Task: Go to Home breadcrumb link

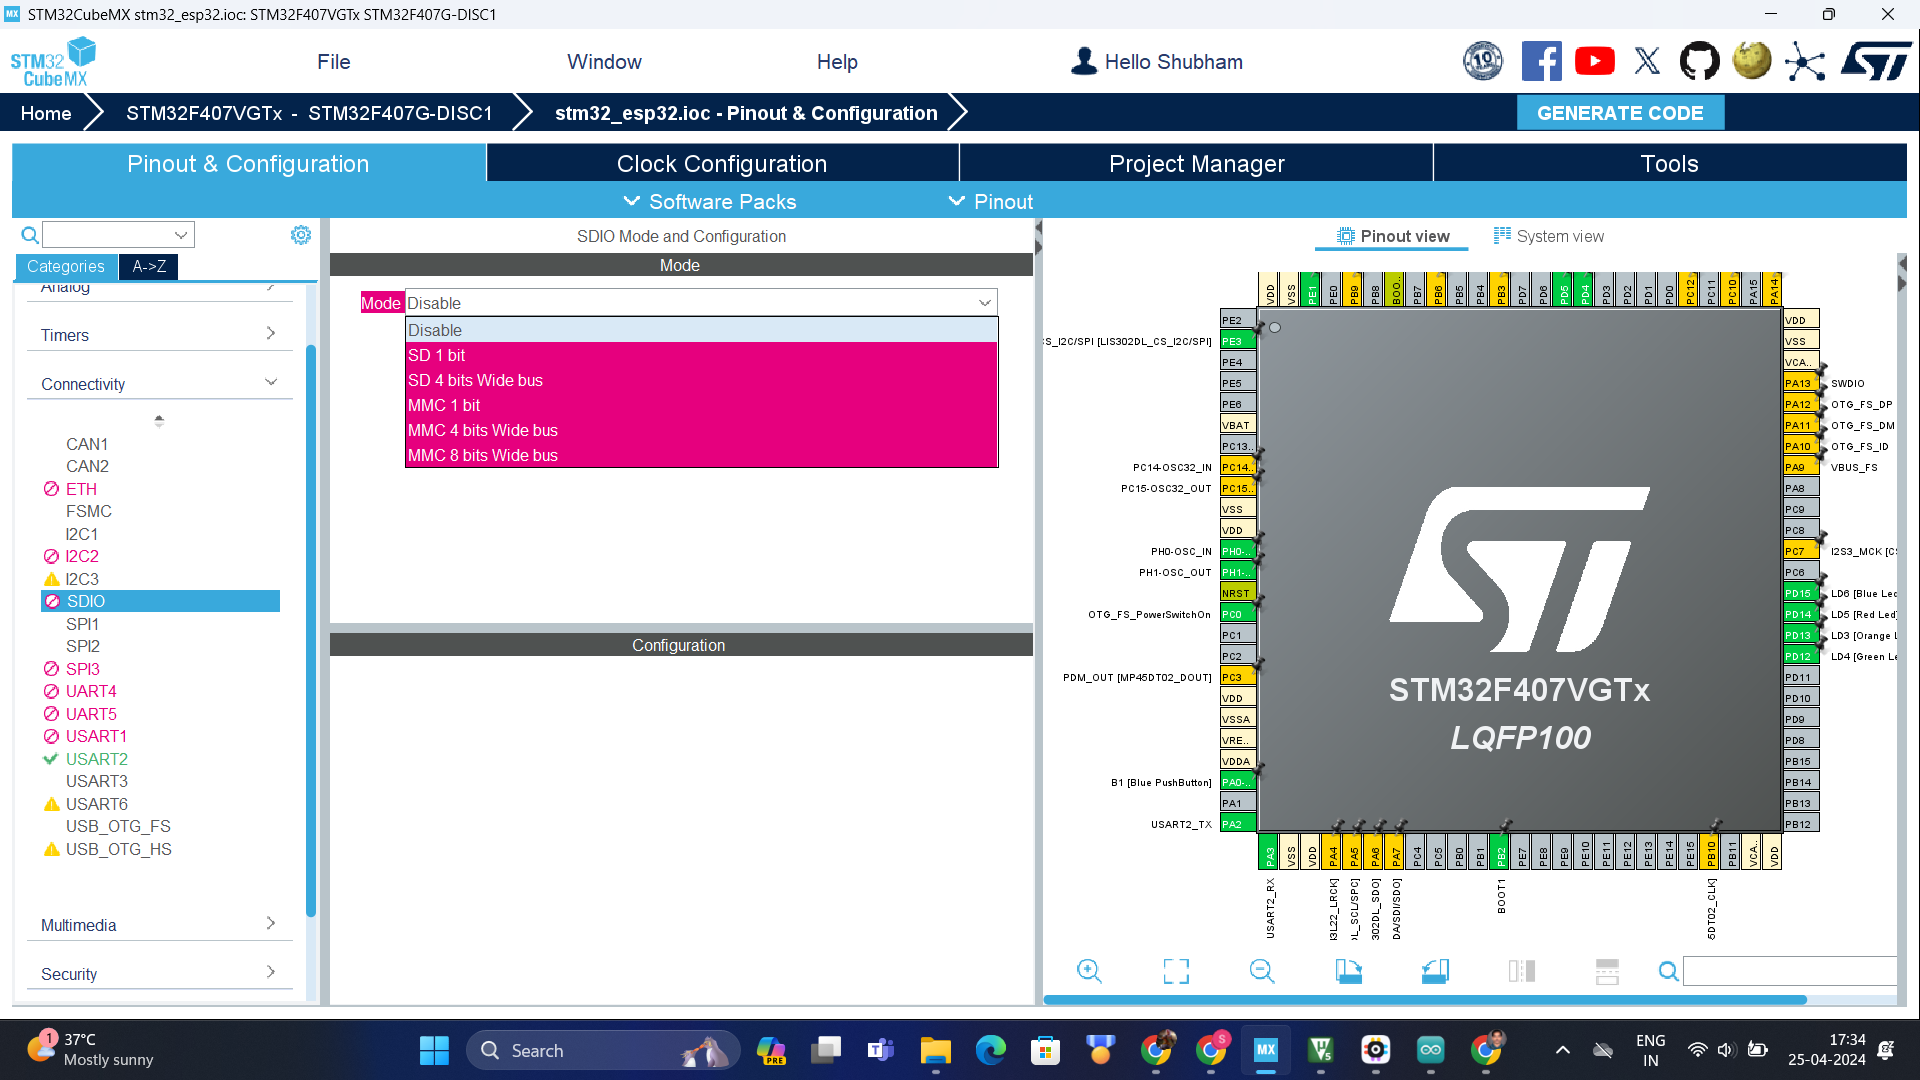Action: [45, 112]
